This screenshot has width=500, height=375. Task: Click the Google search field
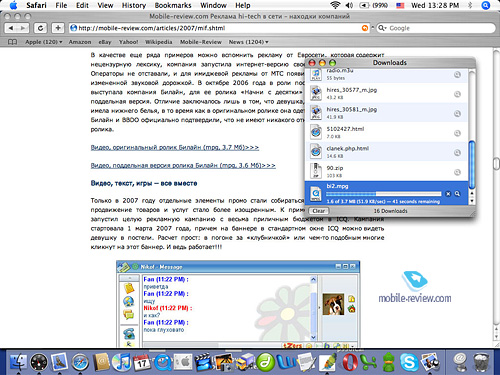(436, 28)
